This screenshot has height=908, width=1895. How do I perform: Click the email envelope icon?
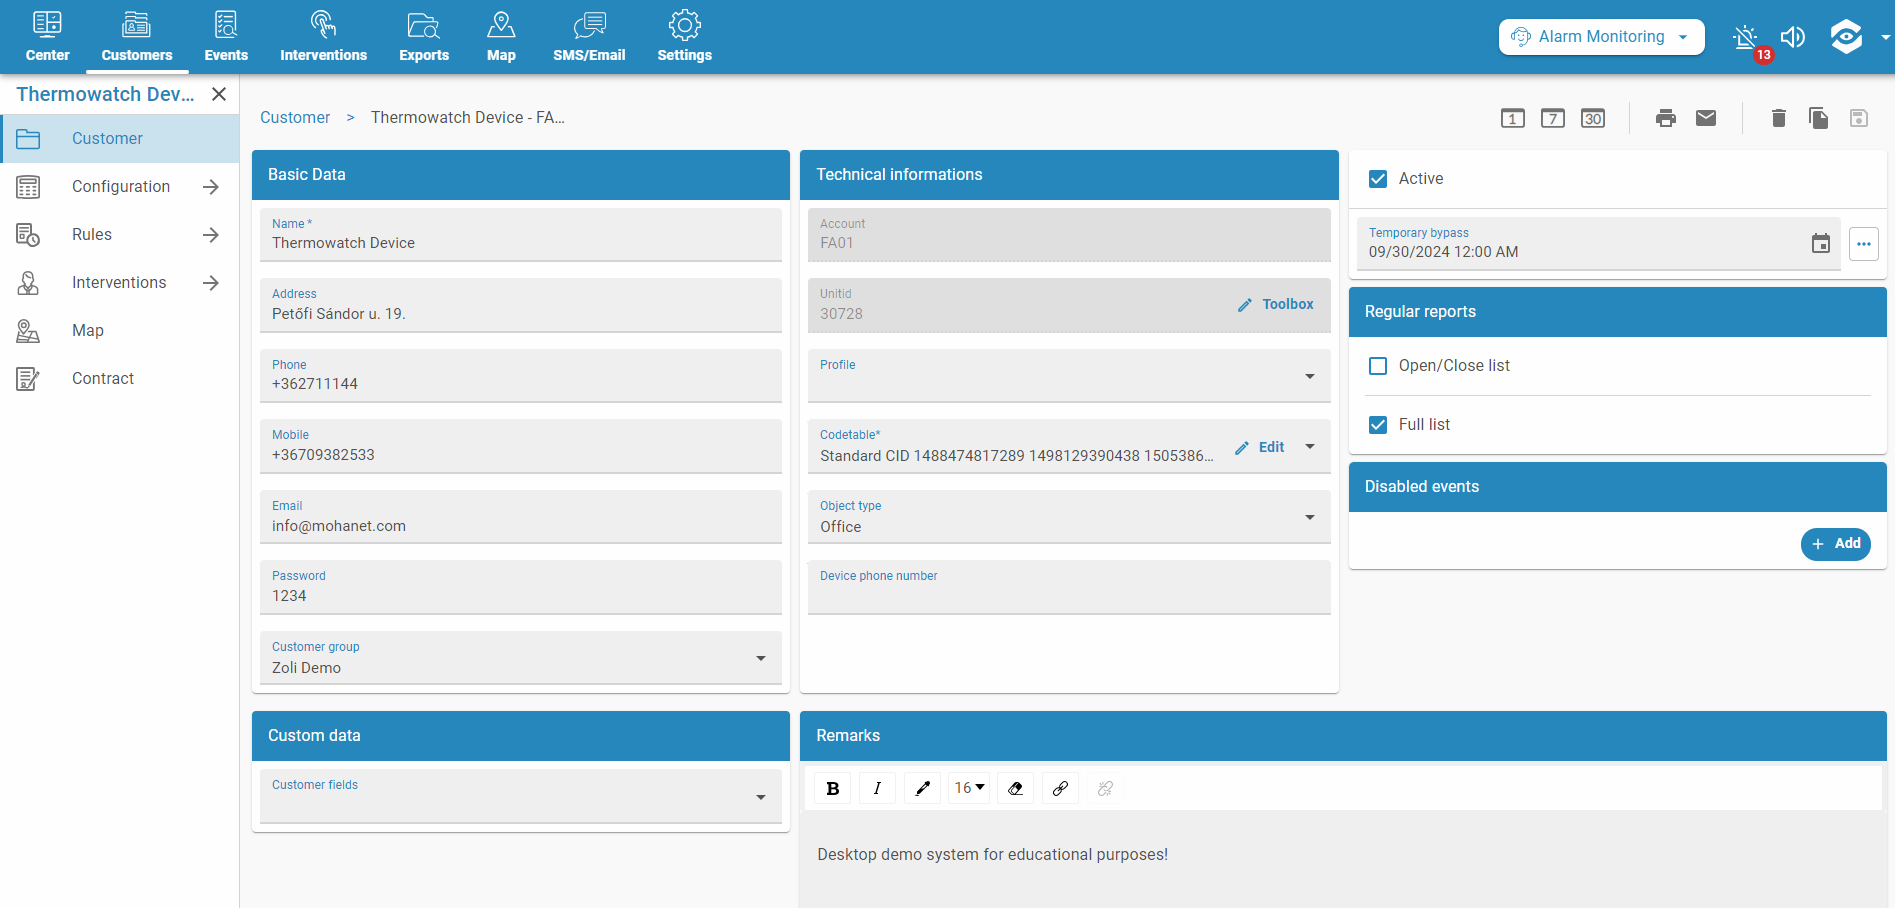click(1706, 118)
